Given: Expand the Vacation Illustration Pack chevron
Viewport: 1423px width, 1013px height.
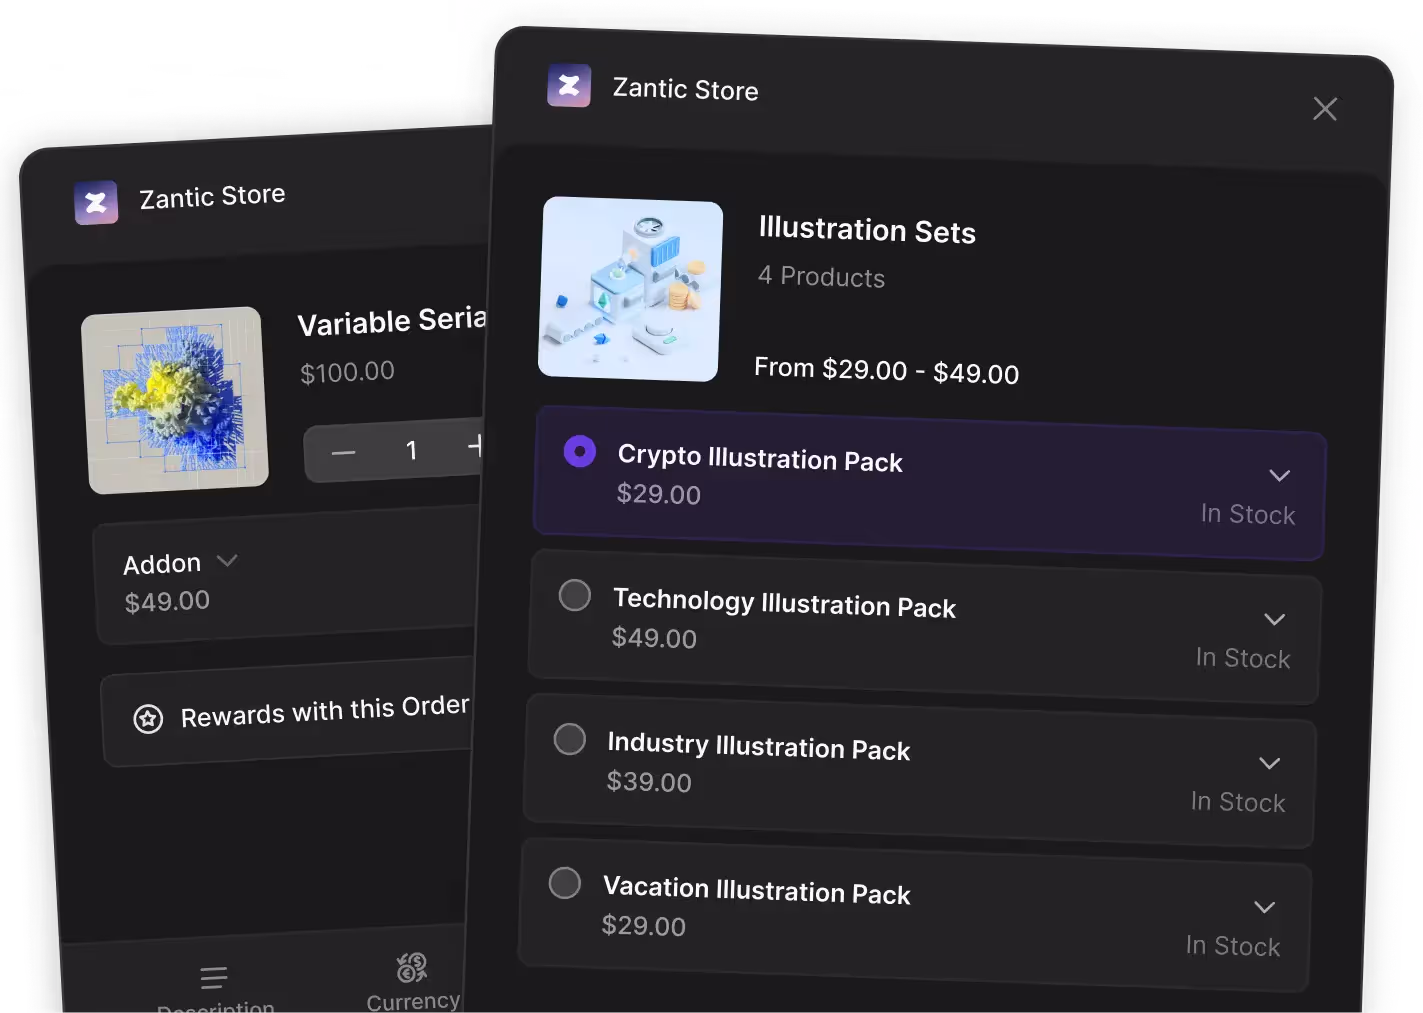Looking at the screenshot, I should (1265, 907).
